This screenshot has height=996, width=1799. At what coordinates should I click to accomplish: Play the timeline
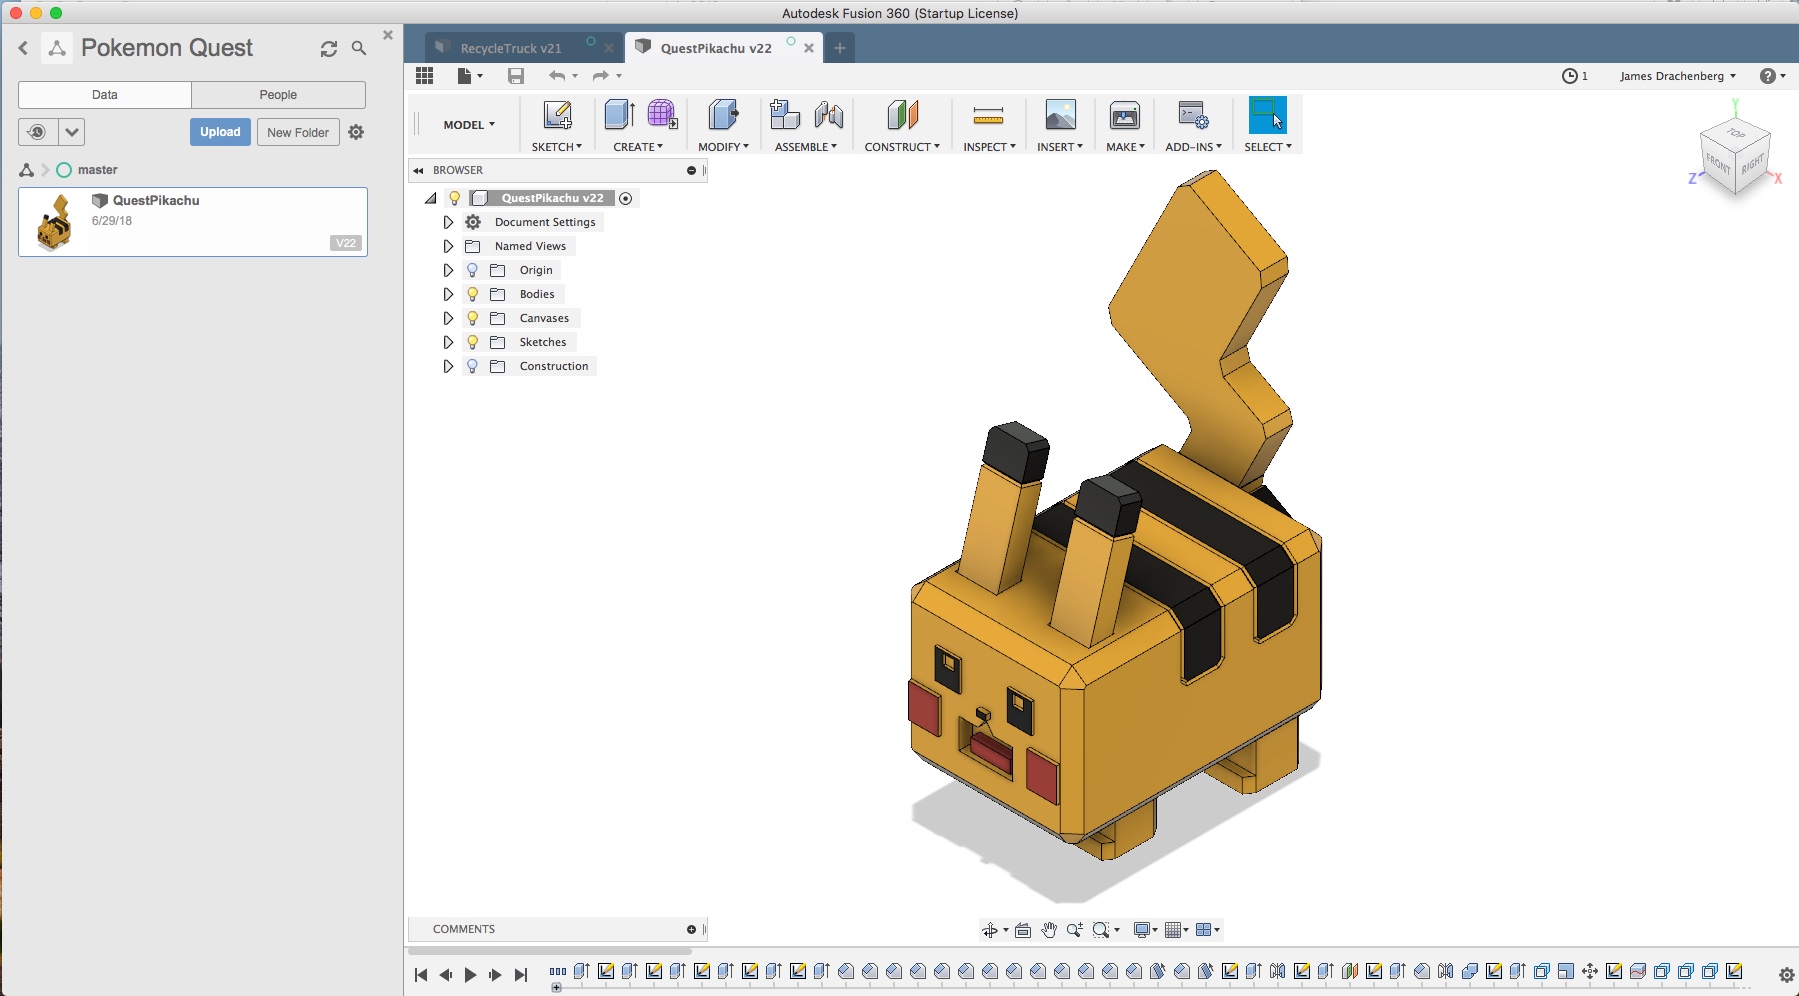coord(470,975)
